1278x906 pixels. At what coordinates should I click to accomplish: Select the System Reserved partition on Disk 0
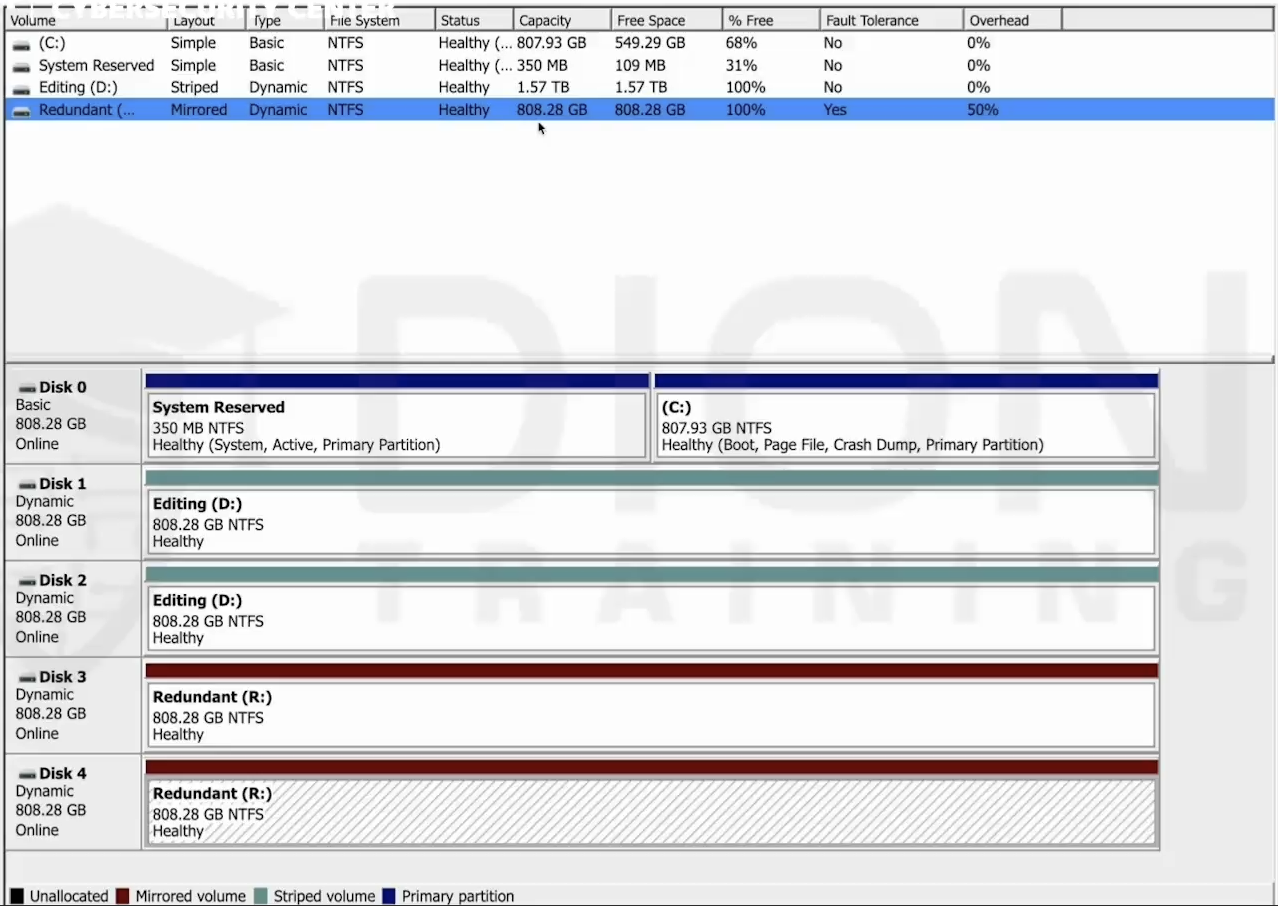397,426
